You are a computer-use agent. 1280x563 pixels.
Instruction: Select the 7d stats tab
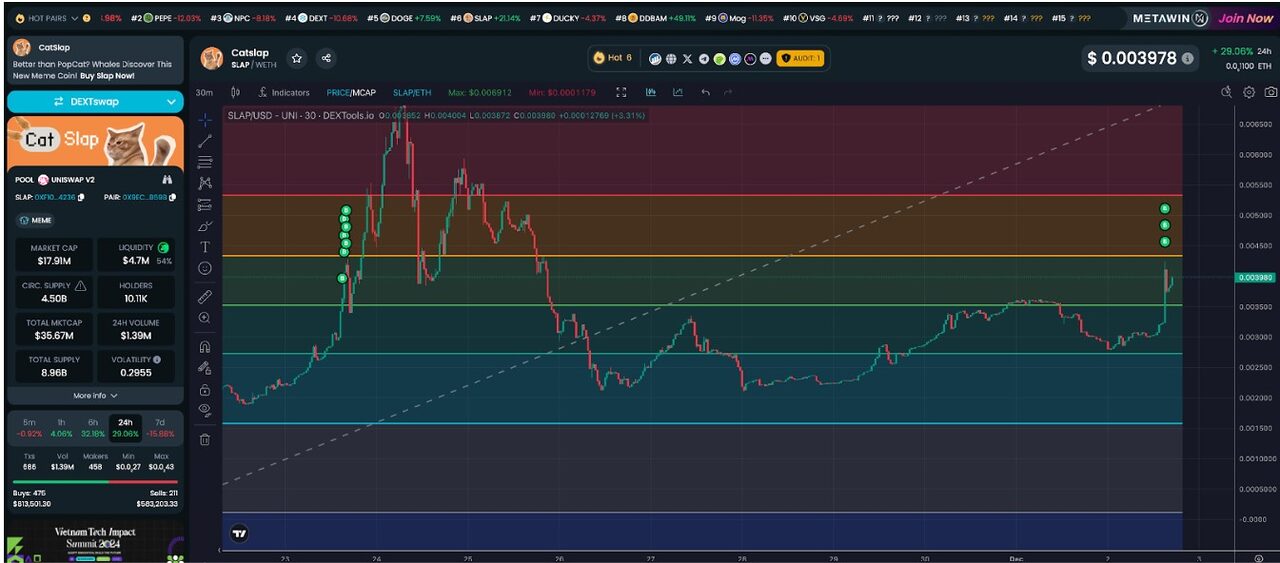pyautogui.click(x=160, y=429)
